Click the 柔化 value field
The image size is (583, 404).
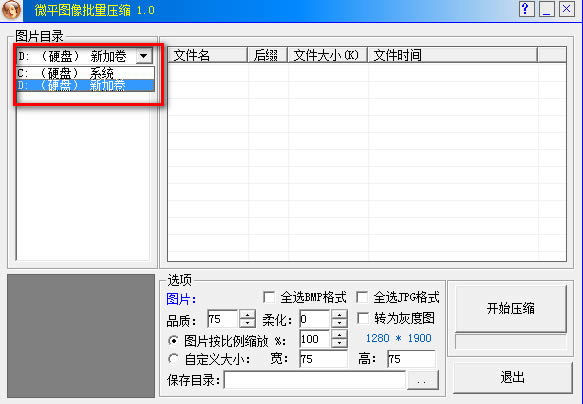(x=314, y=319)
